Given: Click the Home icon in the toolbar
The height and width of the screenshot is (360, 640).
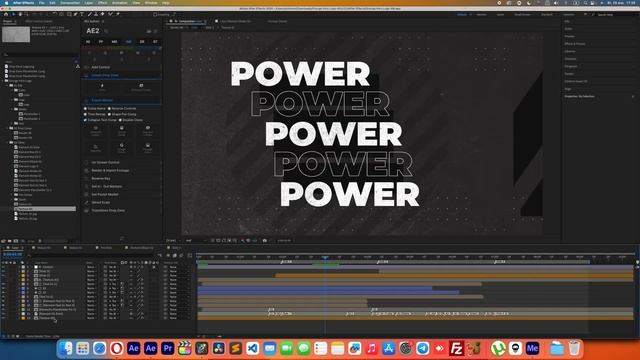Looking at the screenshot, I should click(x=6, y=14).
